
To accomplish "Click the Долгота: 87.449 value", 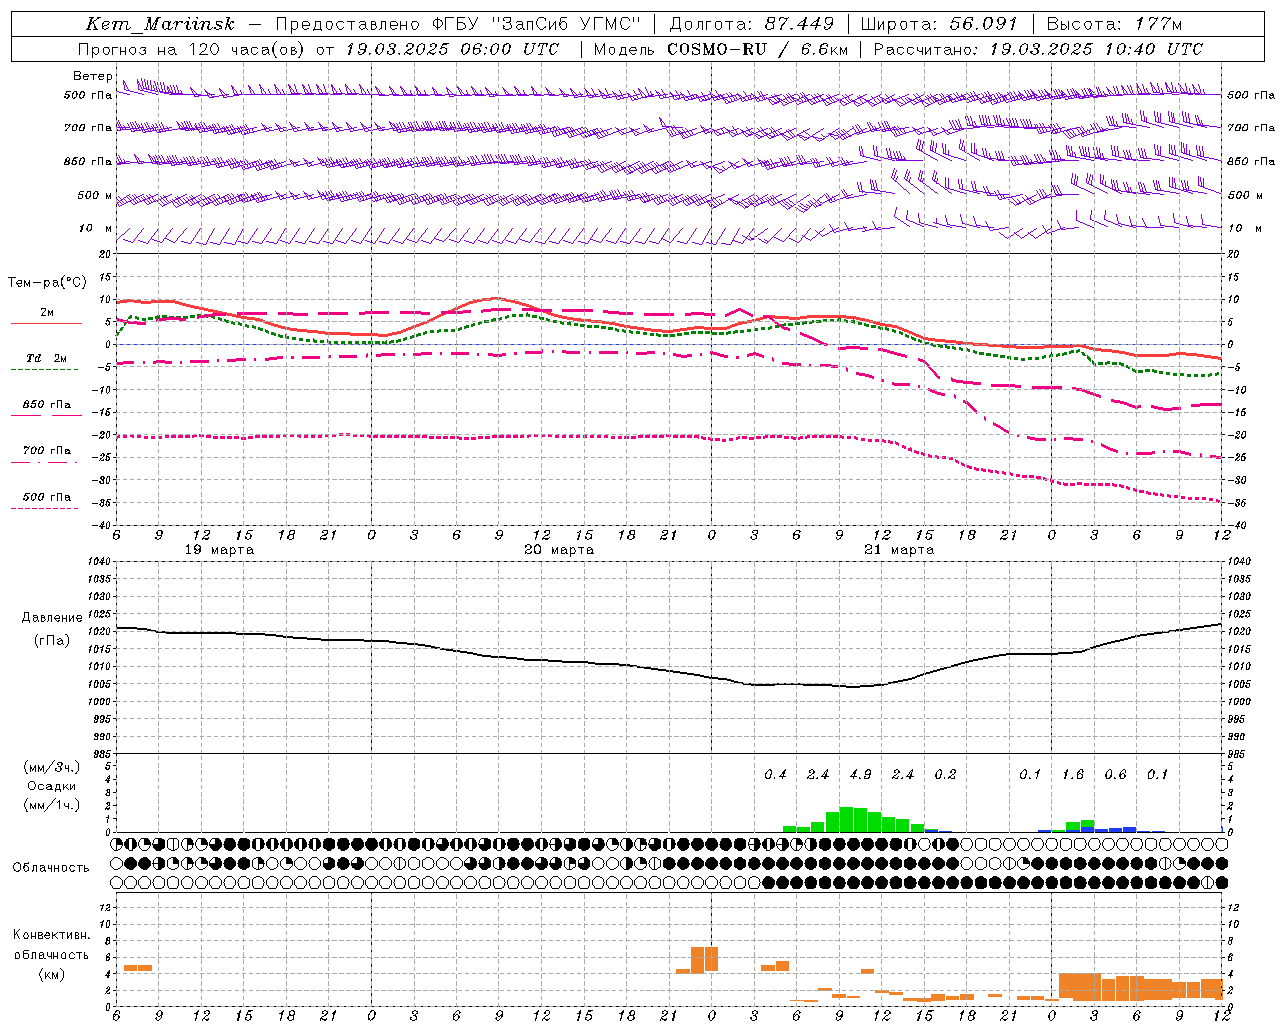I will 750,24.
